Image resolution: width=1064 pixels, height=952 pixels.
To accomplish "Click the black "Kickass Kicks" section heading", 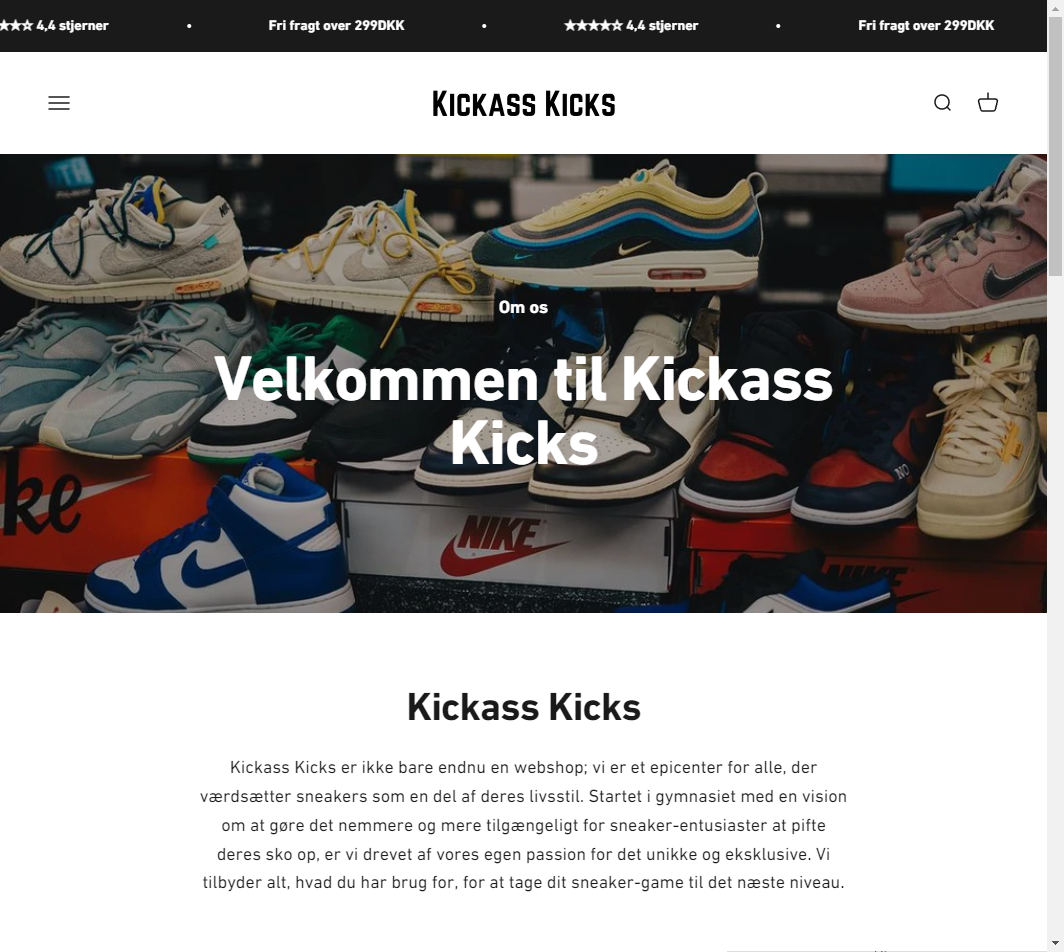I will tap(523, 707).
